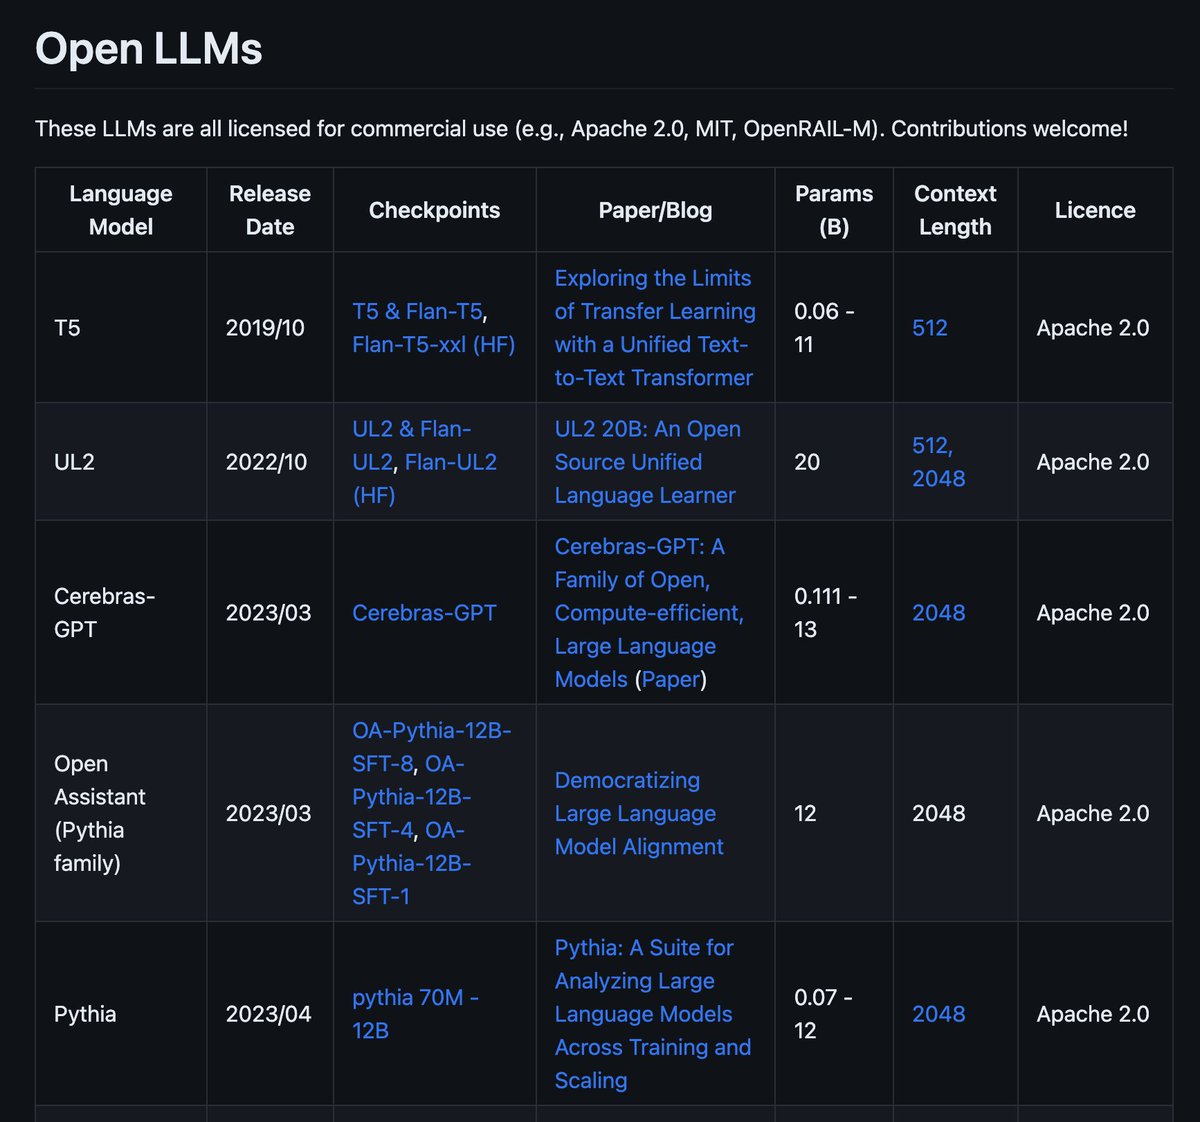Image resolution: width=1200 pixels, height=1122 pixels.
Task: Select the Apache 2.0 licence in T5 row
Action: 1093,328
